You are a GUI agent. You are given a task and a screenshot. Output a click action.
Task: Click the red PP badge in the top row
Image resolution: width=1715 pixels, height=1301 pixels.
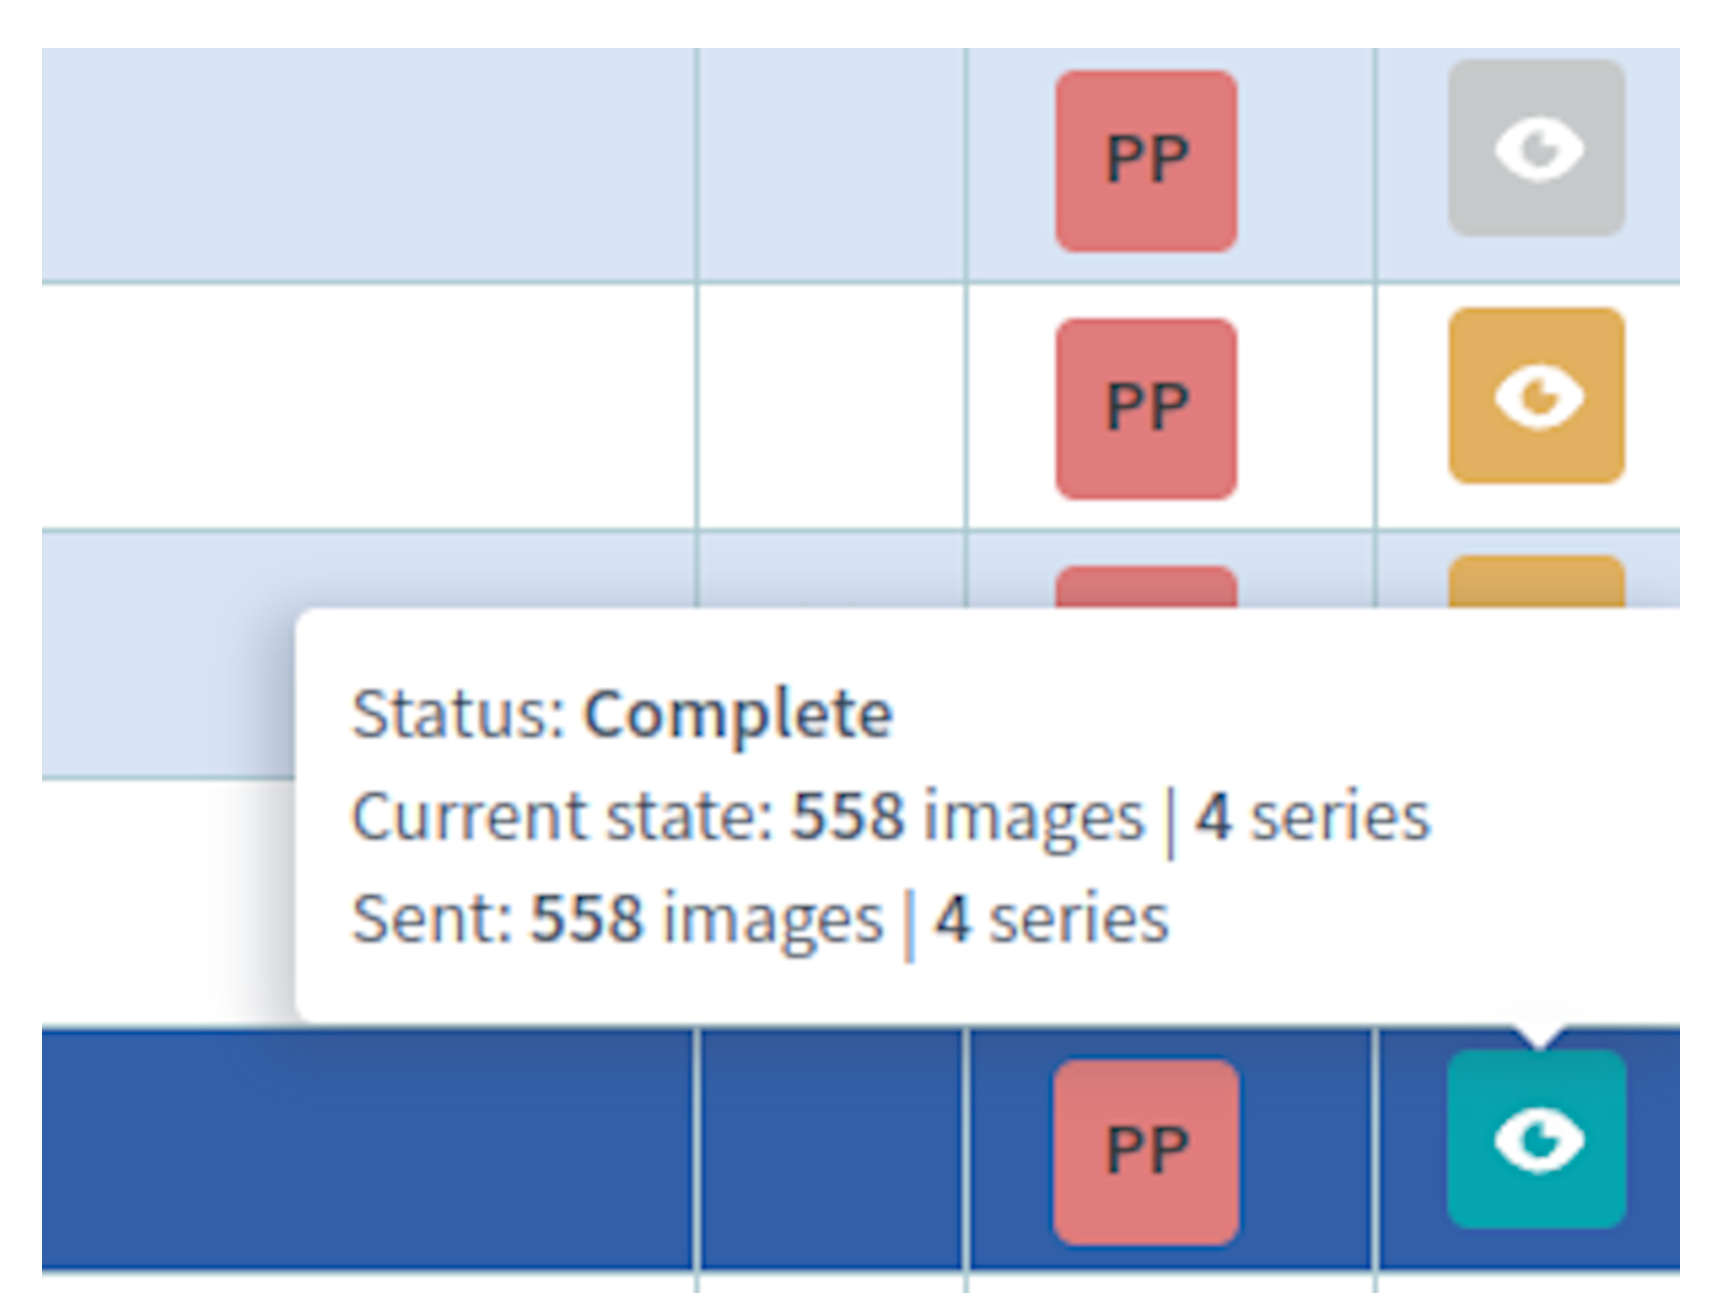pyautogui.click(x=1146, y=161)
